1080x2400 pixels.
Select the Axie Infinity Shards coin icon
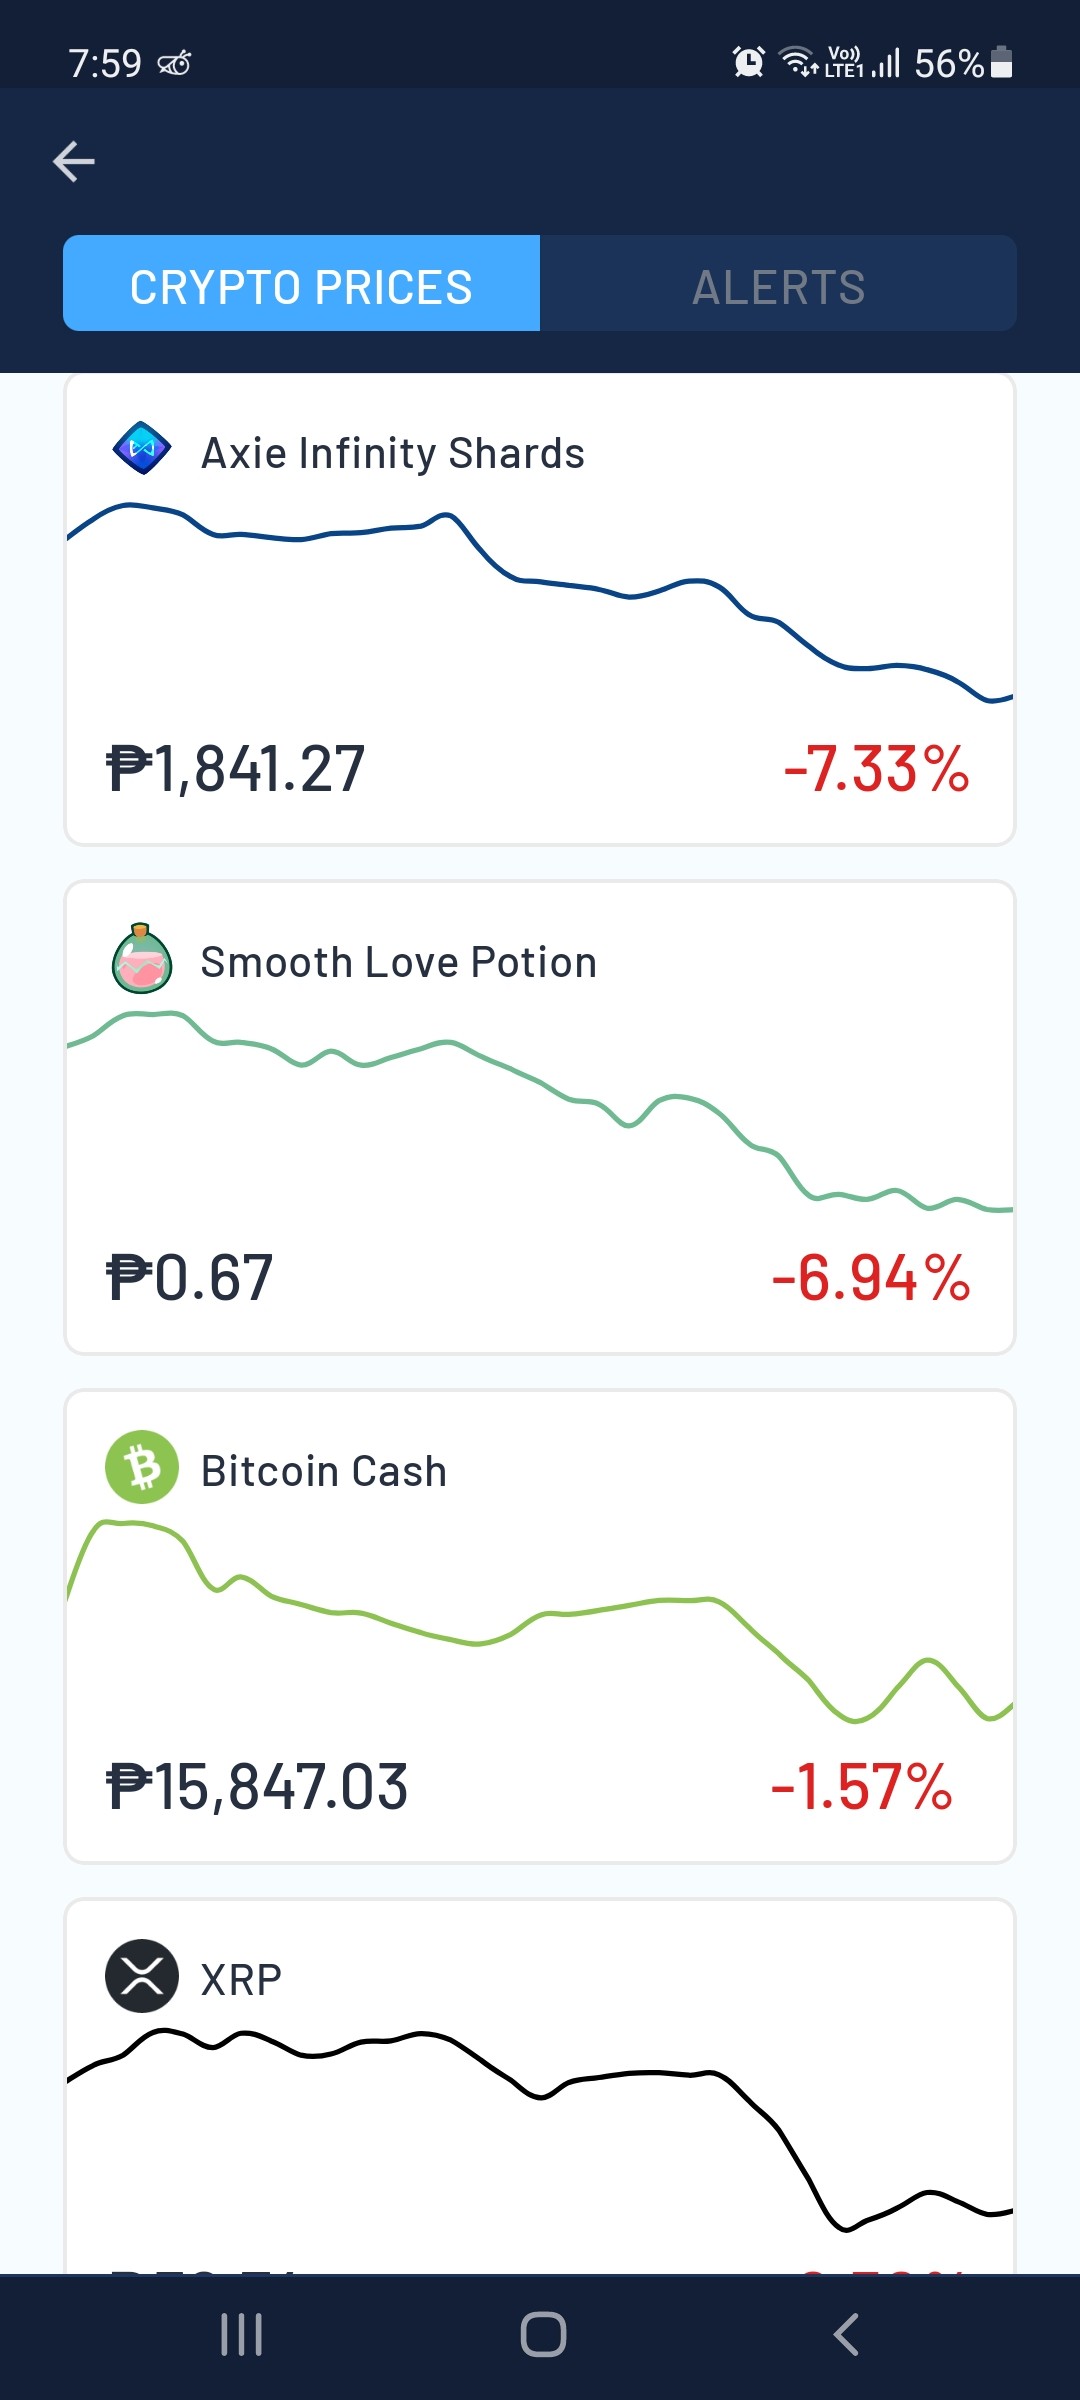tap(142, 448)
